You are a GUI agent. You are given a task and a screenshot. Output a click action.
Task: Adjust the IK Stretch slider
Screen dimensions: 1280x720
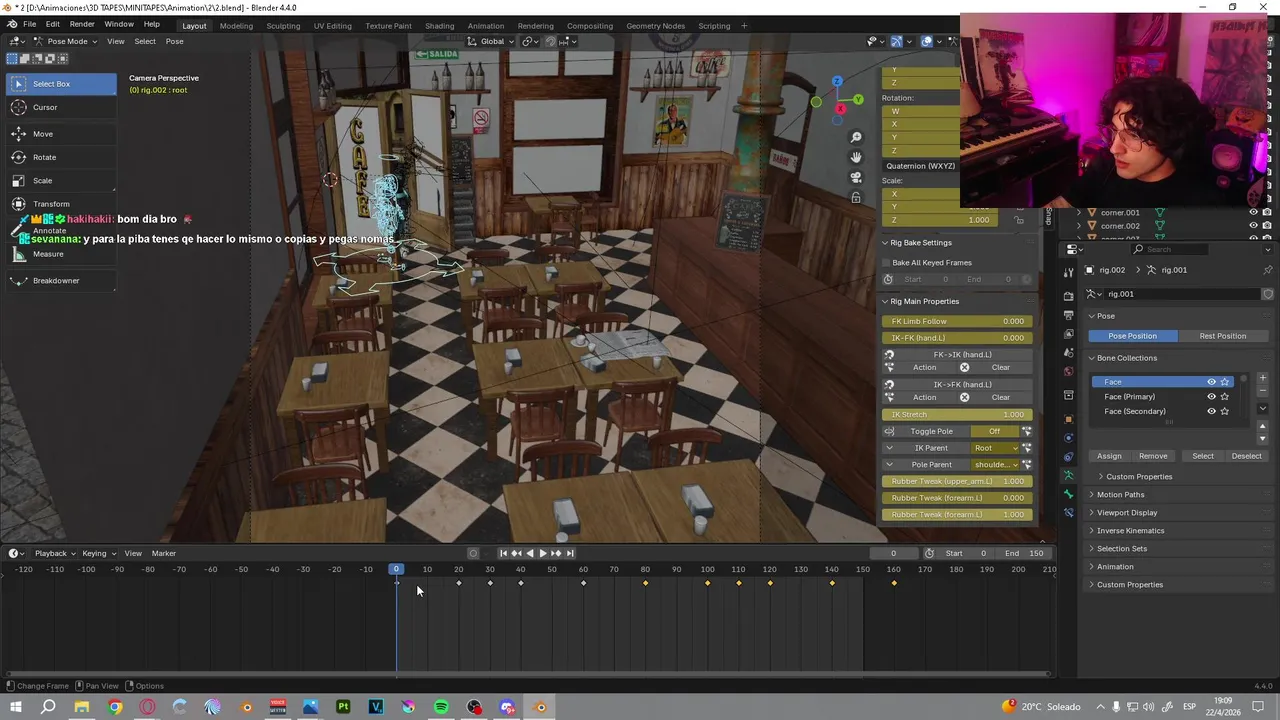click(x=957, y=414)
